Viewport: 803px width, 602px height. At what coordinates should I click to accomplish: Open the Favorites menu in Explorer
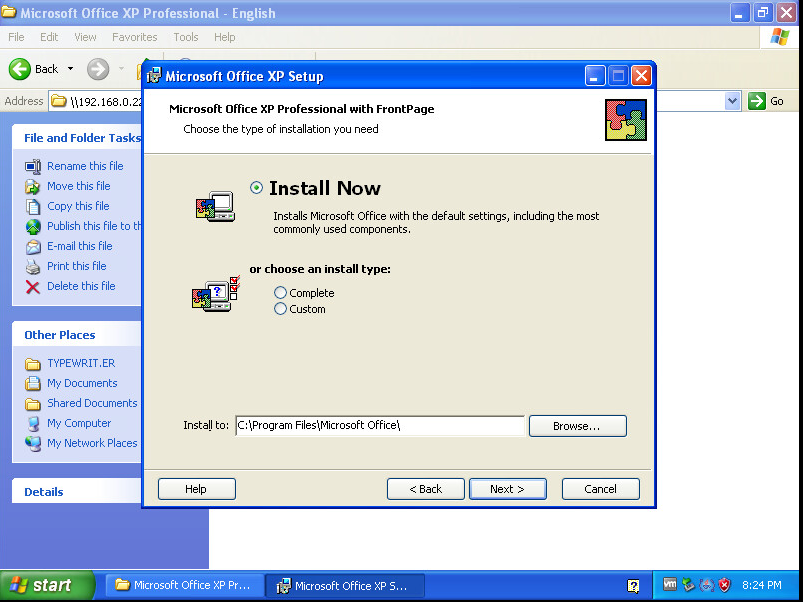[134, 37]
